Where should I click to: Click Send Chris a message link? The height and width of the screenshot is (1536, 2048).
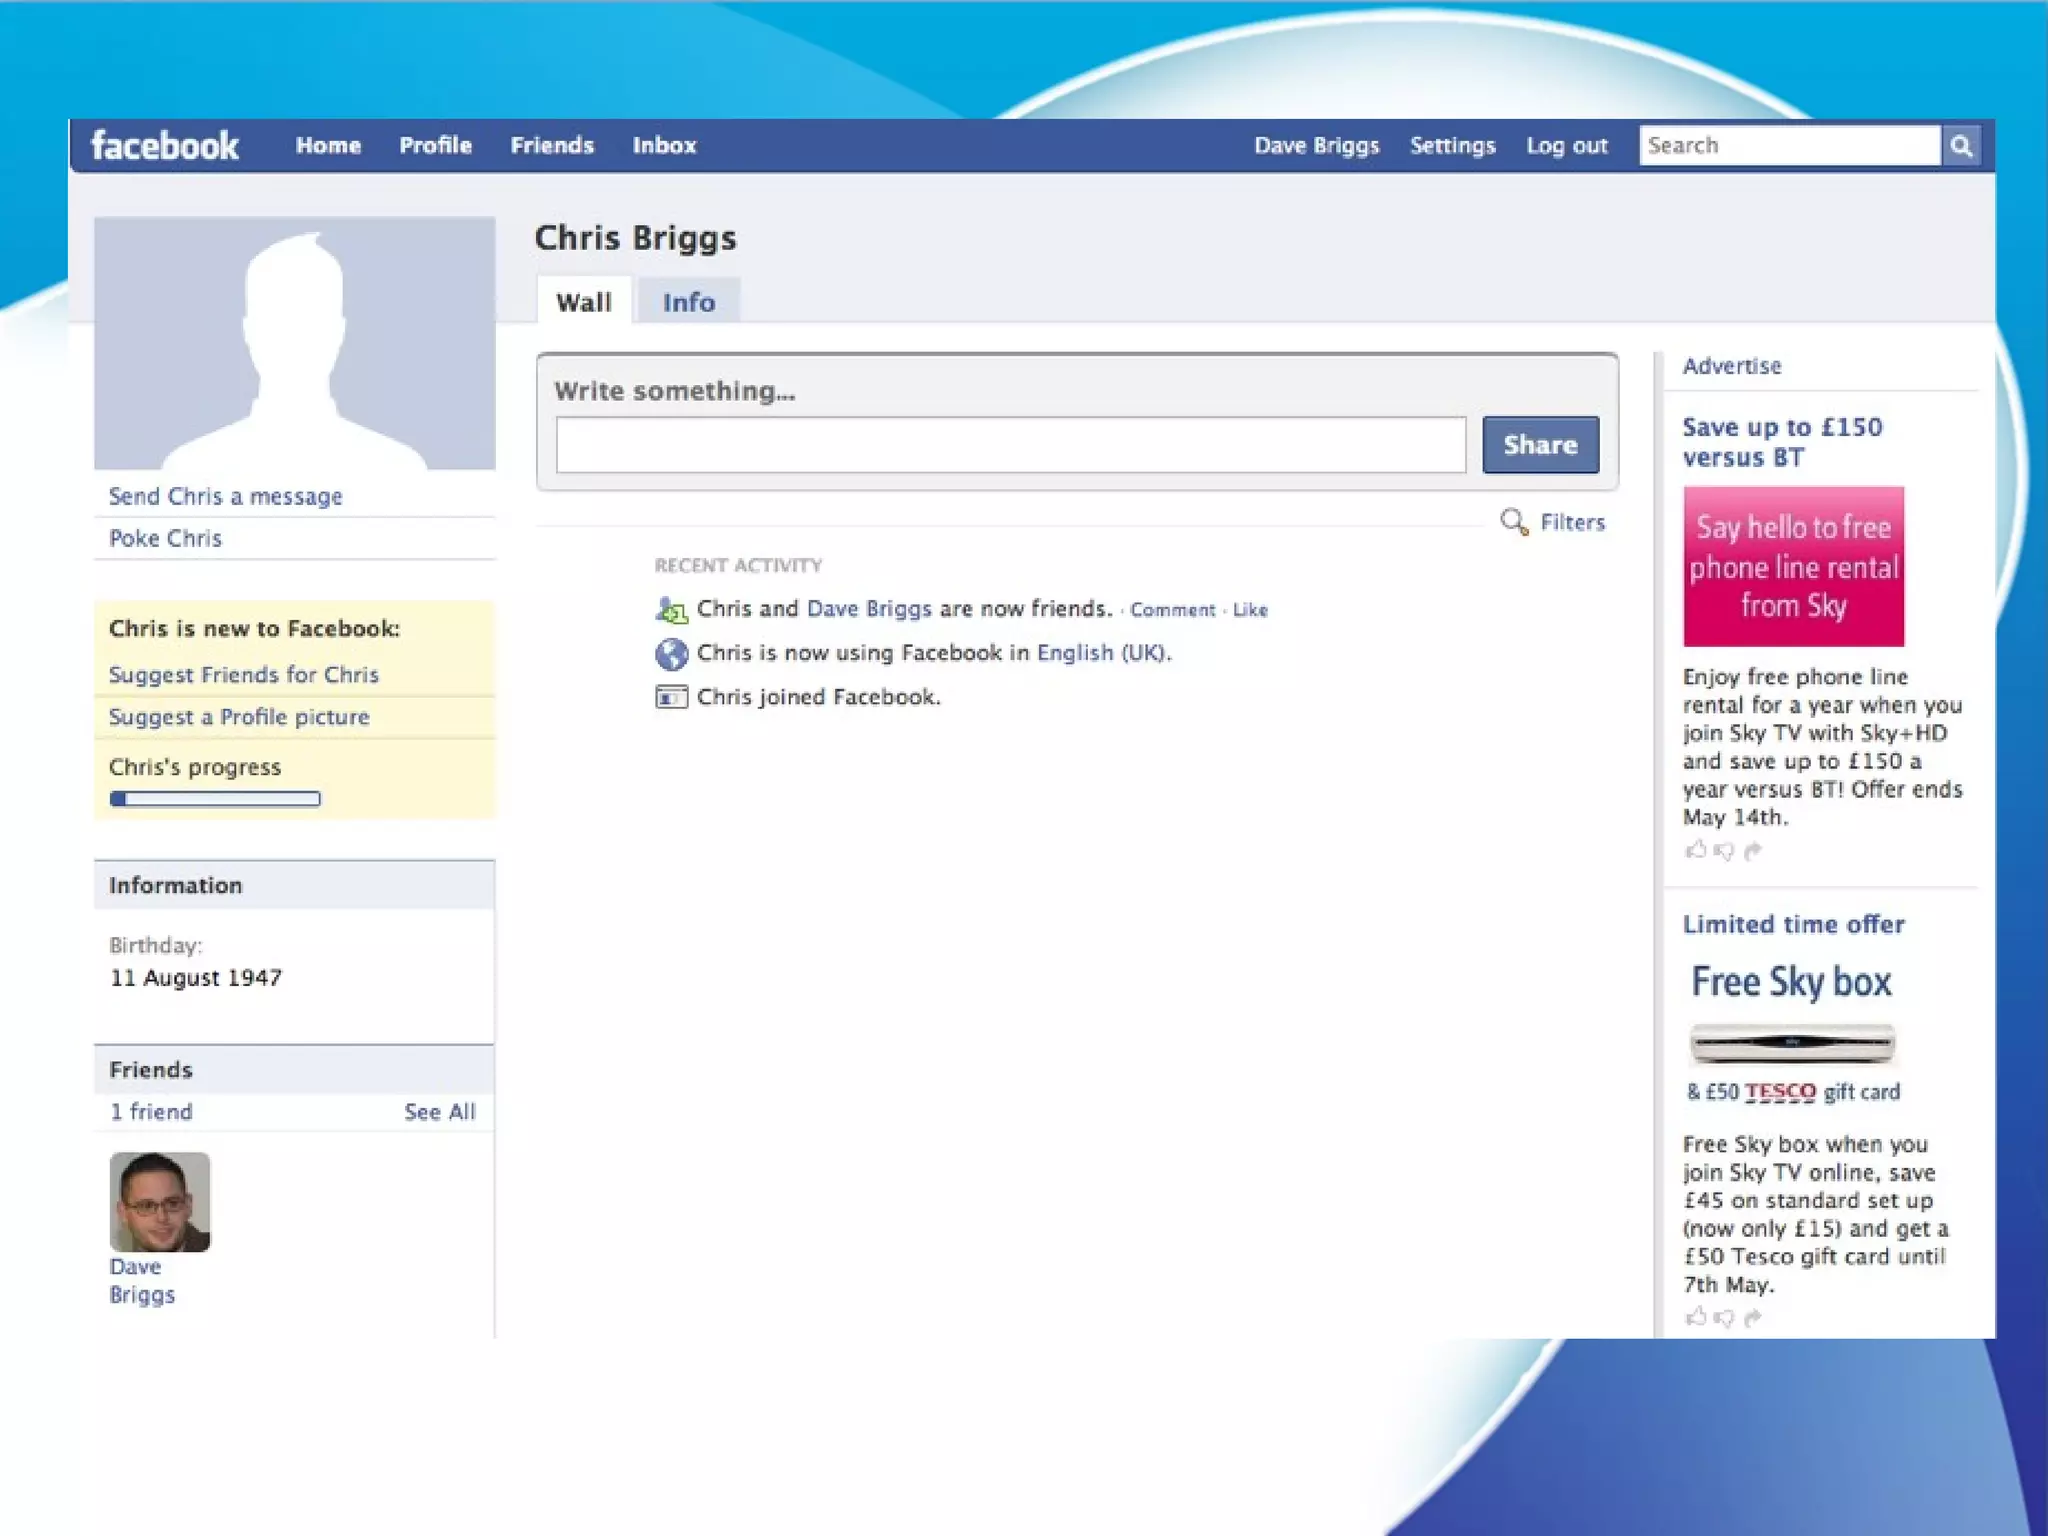[x=225, y=496]
